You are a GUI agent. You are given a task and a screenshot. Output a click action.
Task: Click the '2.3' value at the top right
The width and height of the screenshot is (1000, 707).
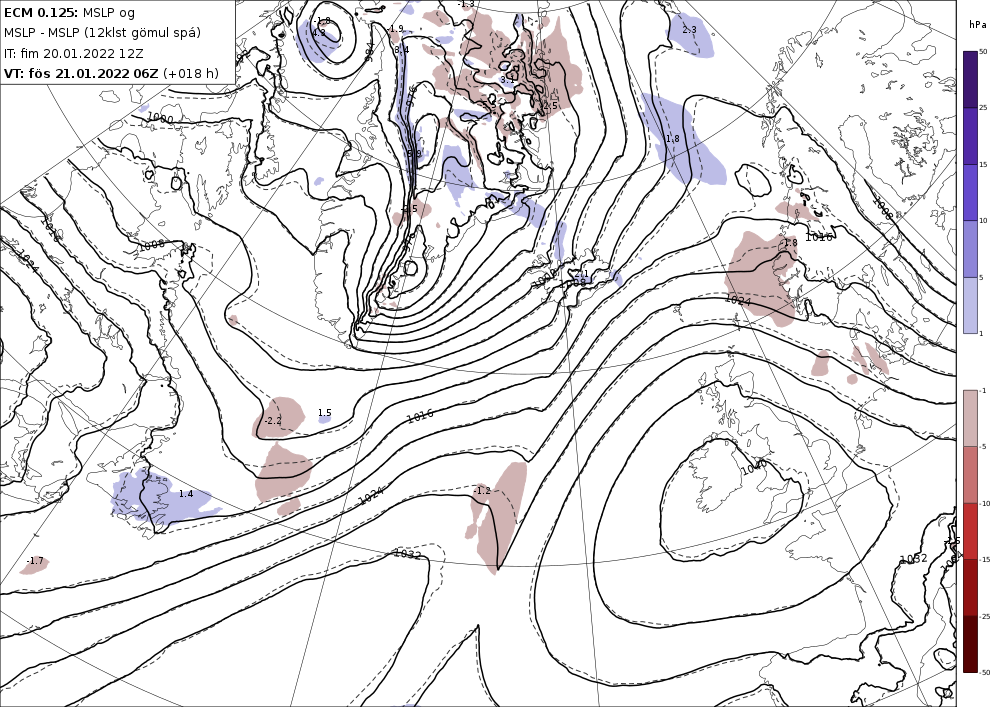(x=689, y=29)
